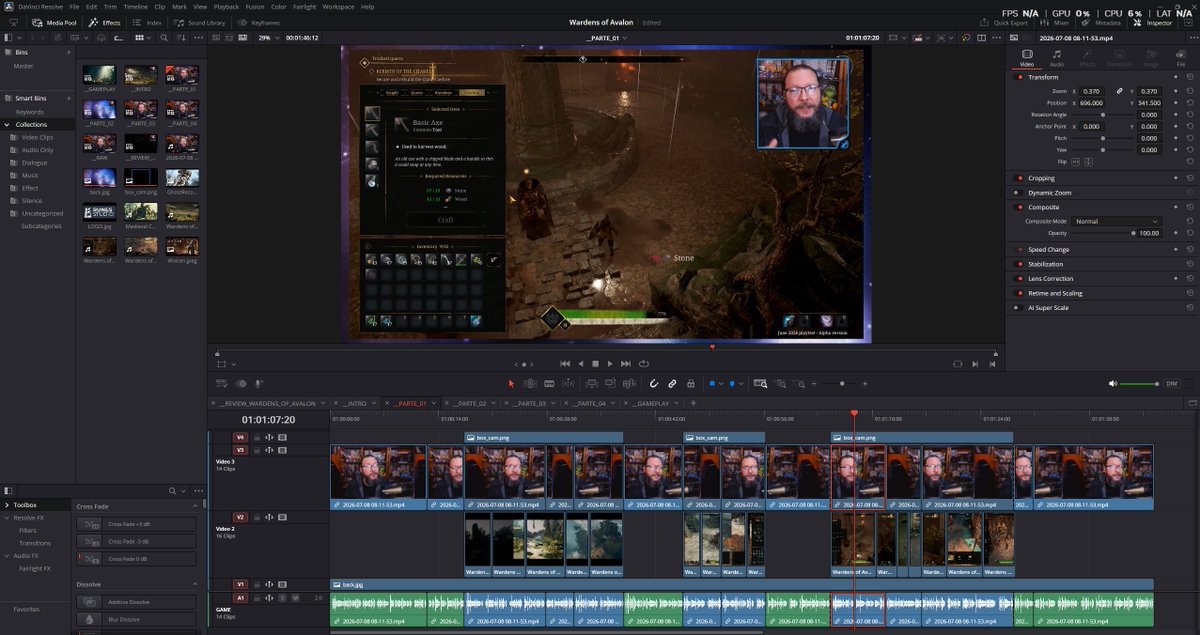
Task: Click the sort order icon in Media Pool
Action: [x=181, y=38]
